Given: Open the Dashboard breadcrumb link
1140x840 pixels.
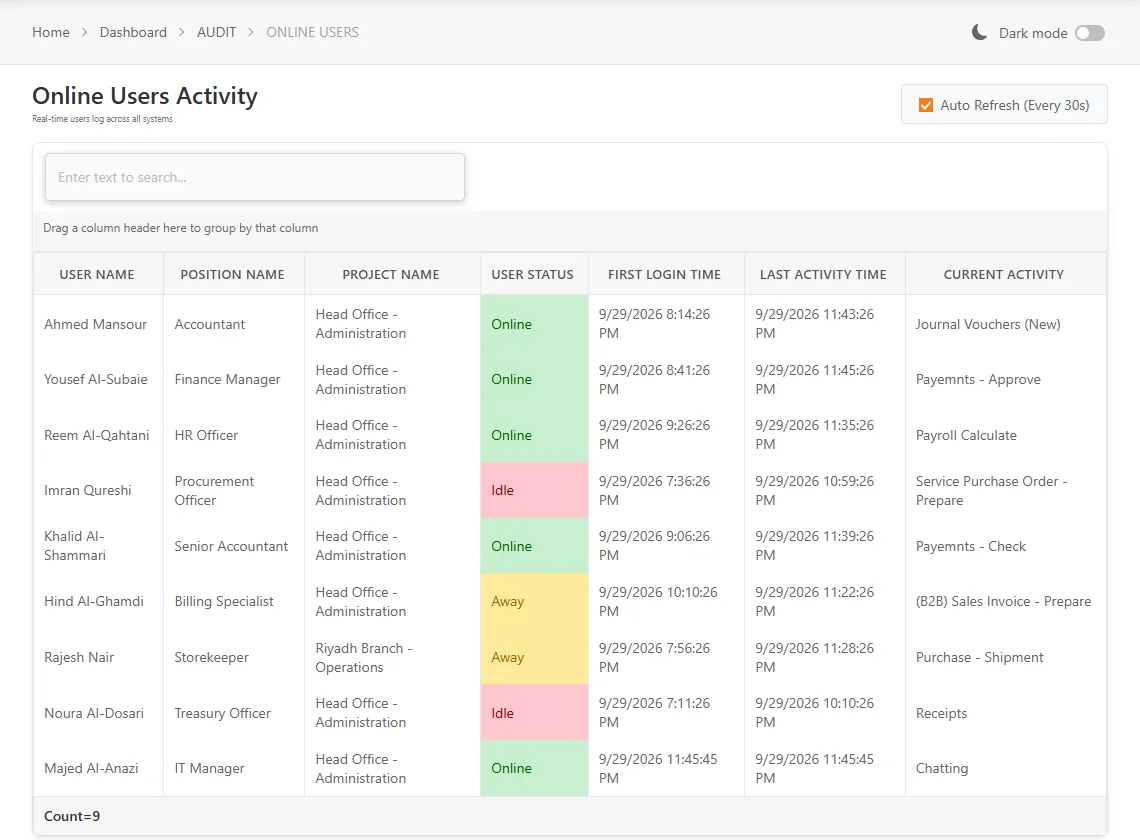Looking at the screenshot, I should point(133,32).
